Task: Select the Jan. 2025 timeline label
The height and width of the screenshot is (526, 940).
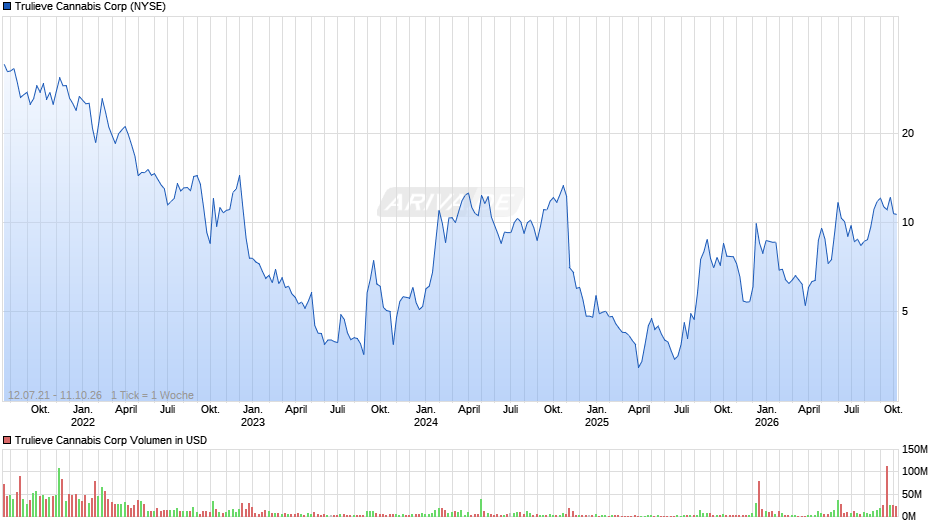Action: (596, 416)
